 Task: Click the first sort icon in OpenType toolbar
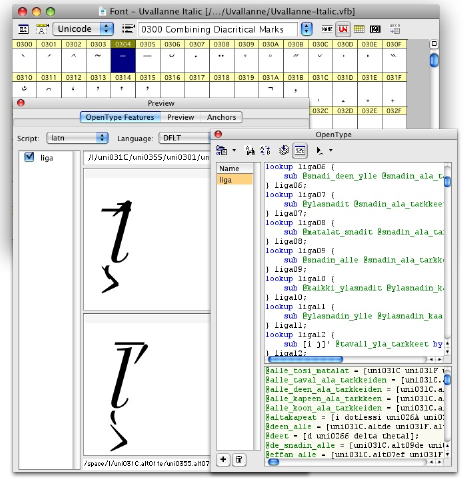250,150
